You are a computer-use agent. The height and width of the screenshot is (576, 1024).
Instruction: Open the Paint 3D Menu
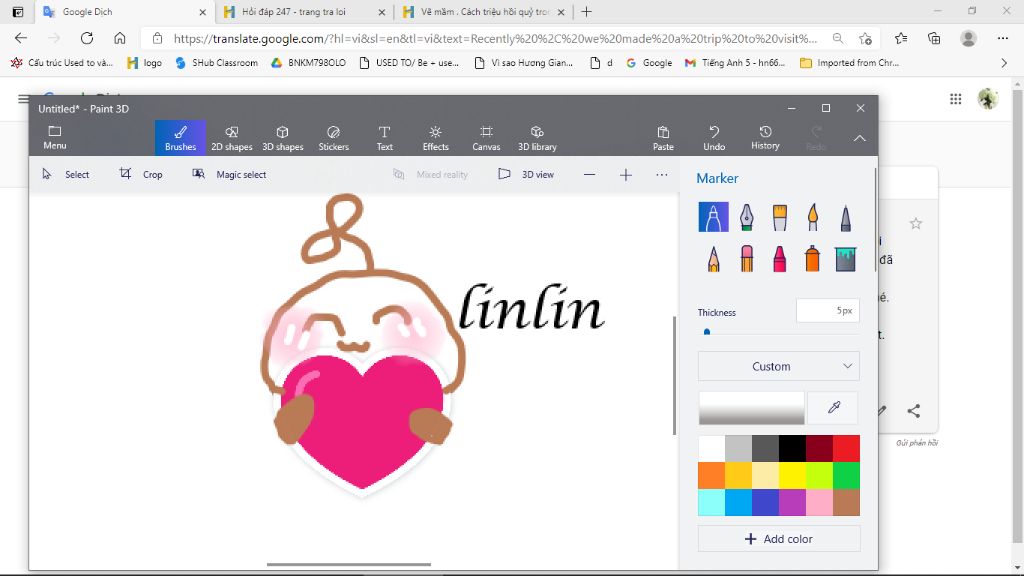[x=55, y=138]
